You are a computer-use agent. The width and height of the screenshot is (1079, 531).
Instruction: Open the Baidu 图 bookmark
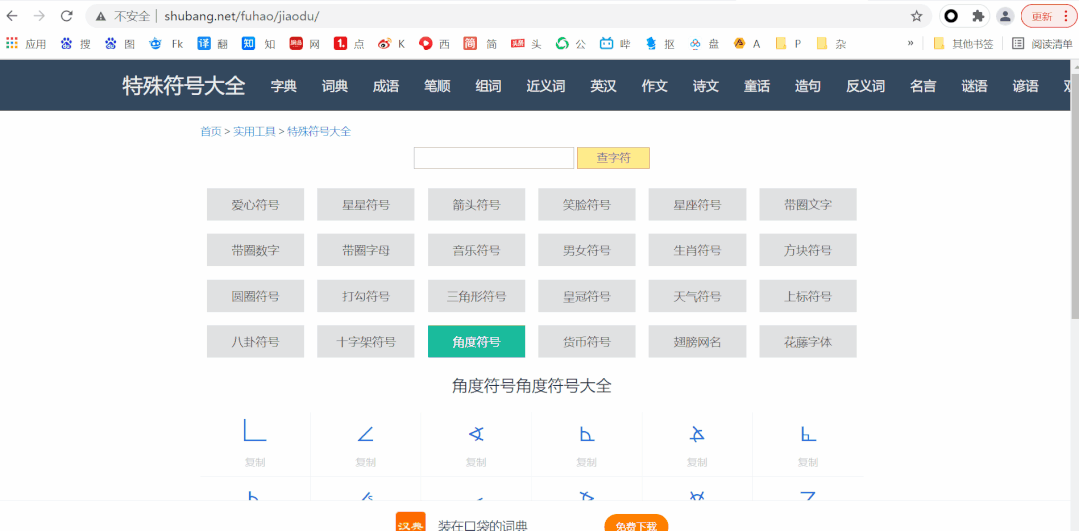(119, 44)
